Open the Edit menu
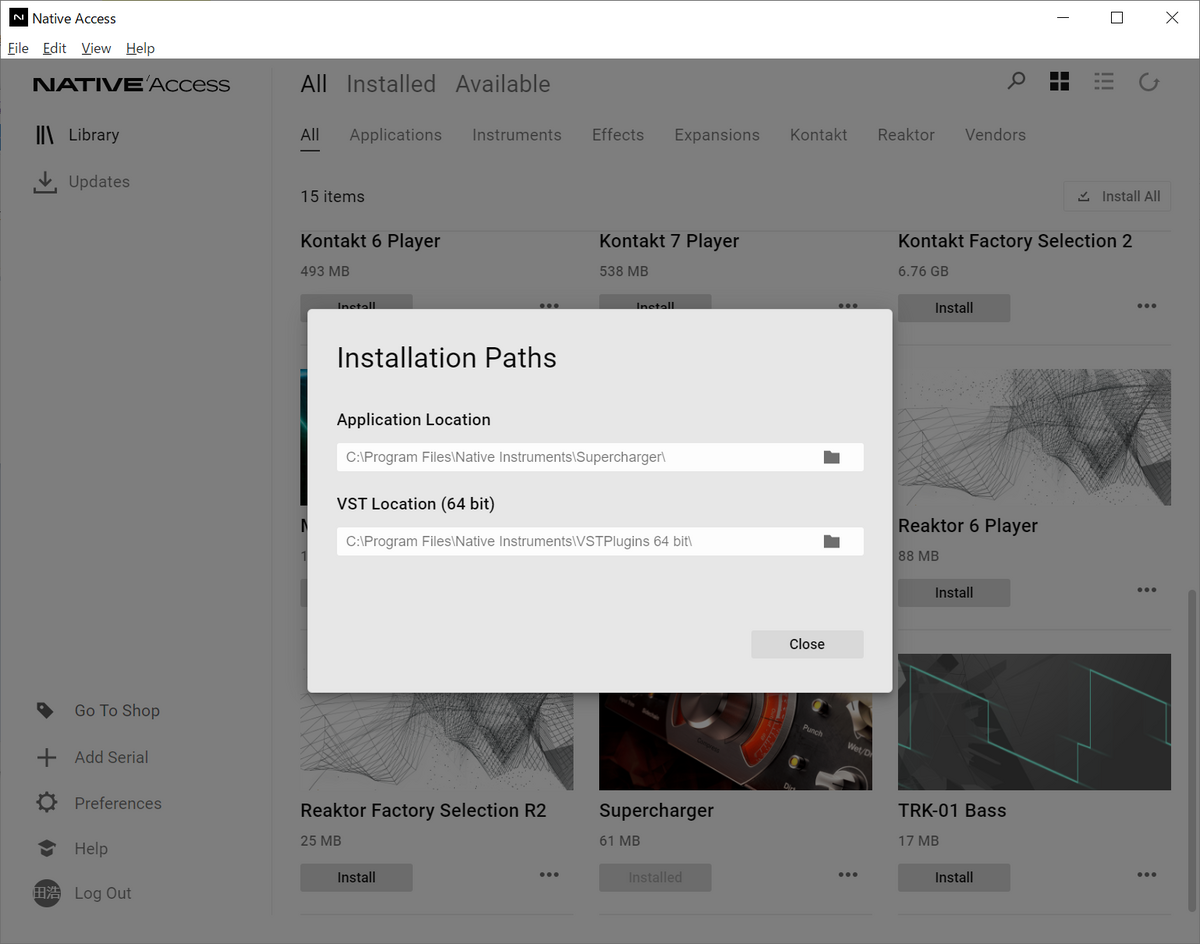Image resolution: width=1200 pixels, height=944 pixels. (54, 48)
